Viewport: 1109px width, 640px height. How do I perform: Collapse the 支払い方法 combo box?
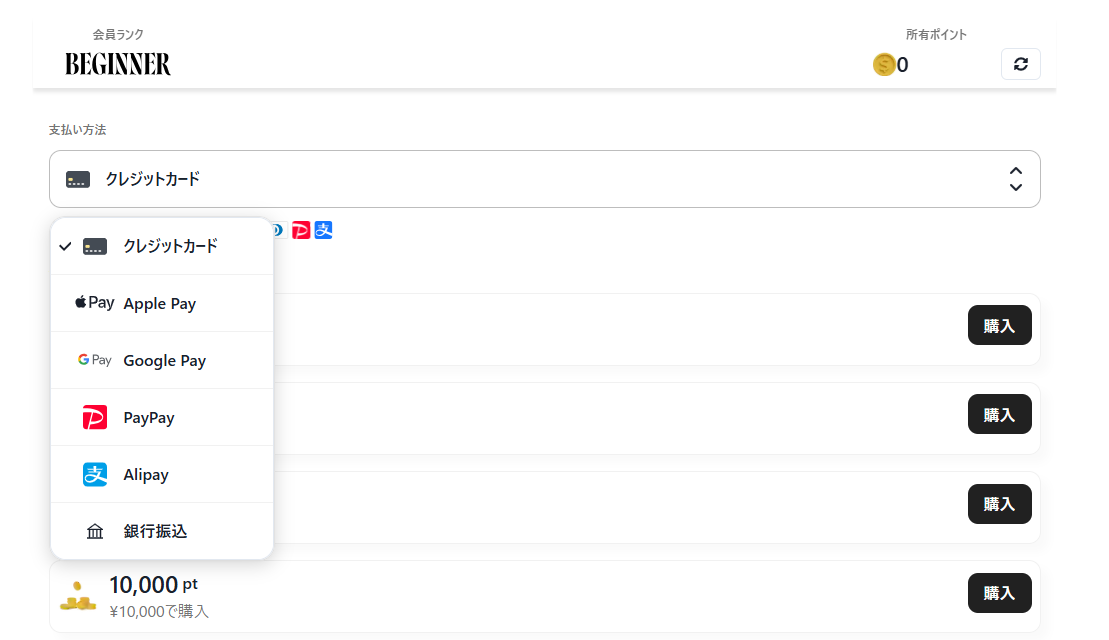pos(544,179)
